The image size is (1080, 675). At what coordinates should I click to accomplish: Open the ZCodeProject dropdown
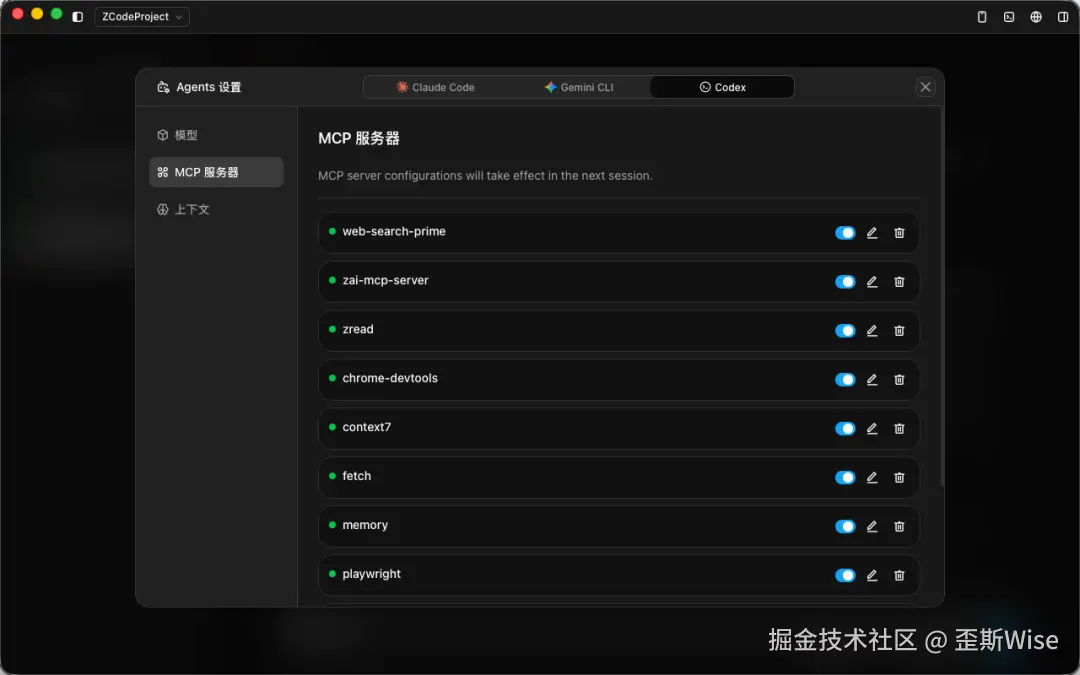[141, 17]
